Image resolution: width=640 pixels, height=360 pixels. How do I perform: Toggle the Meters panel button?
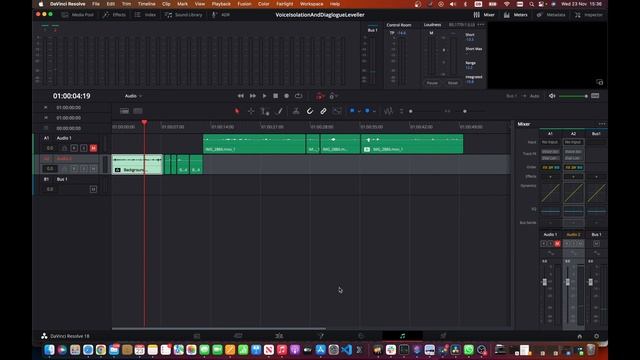(515, 15)
